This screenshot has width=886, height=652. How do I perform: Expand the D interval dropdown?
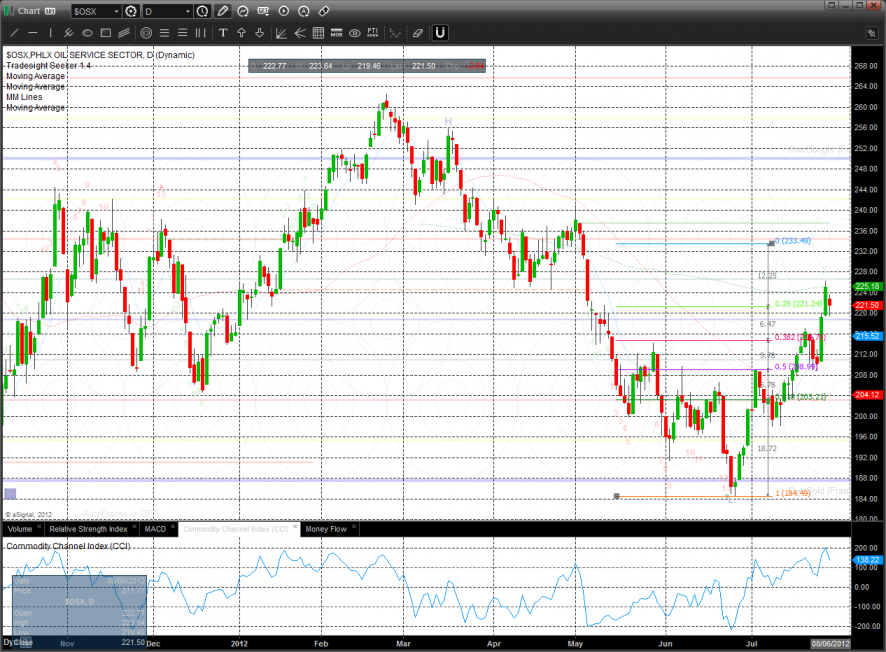(x=186, y=11)
